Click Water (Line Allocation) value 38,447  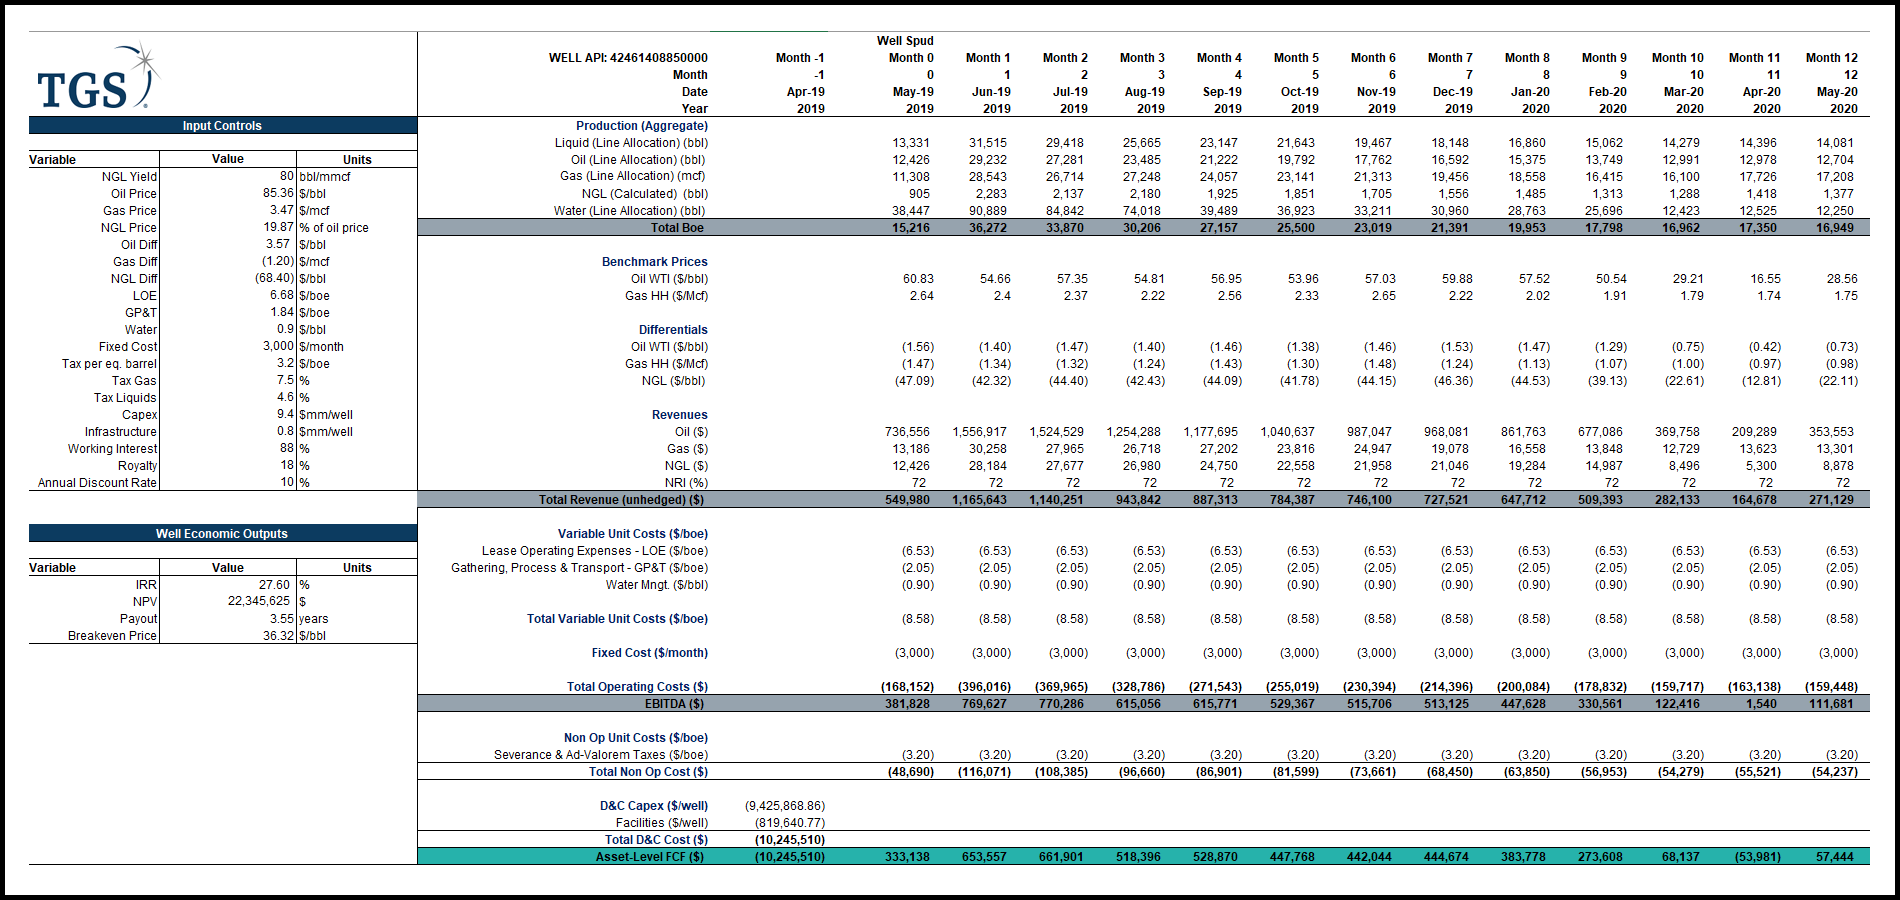(x=911, y=211)
